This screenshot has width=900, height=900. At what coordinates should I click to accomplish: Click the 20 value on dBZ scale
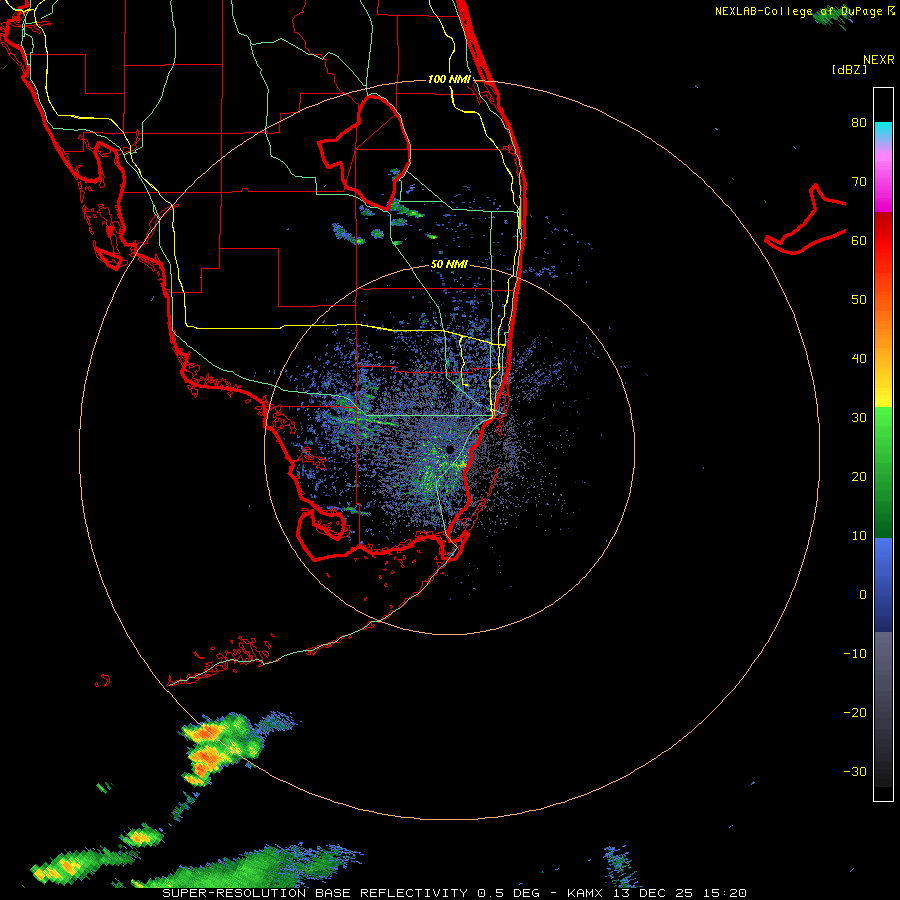point(859,476)
